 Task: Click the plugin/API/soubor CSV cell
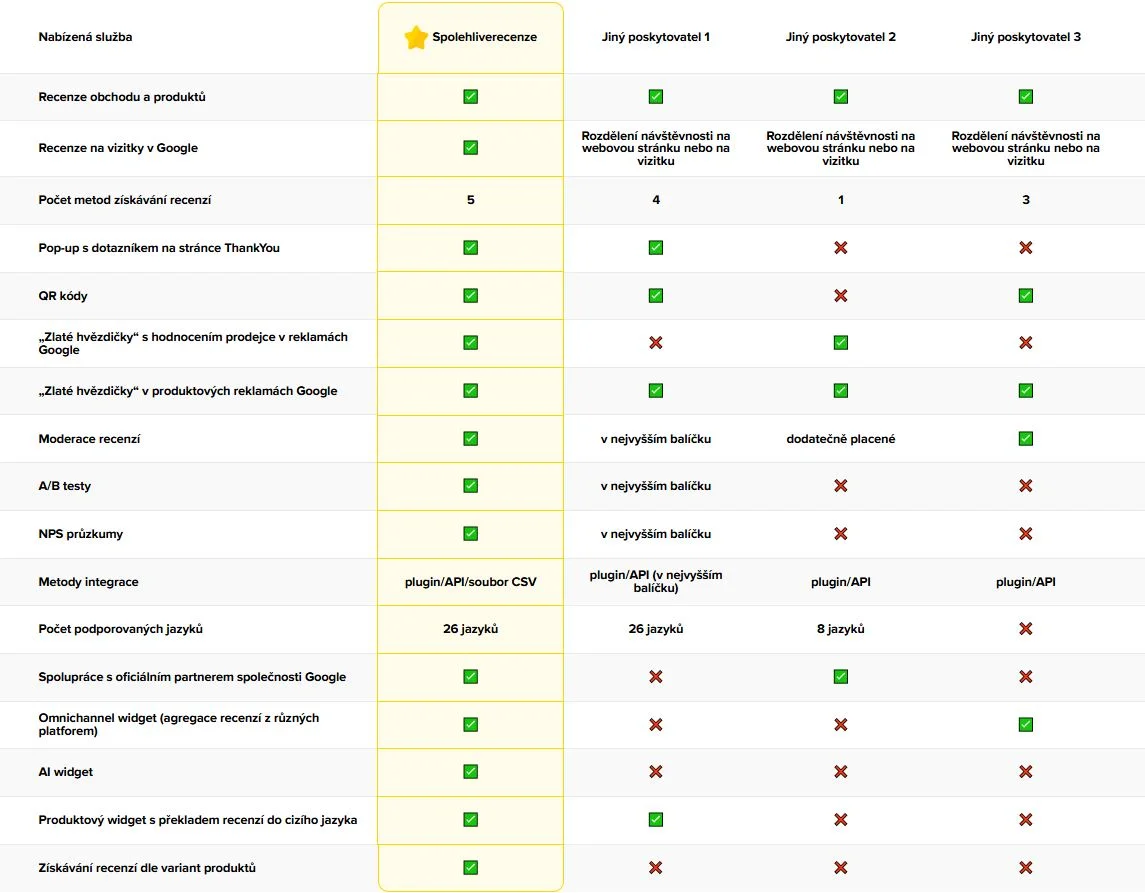coord(470,582)
